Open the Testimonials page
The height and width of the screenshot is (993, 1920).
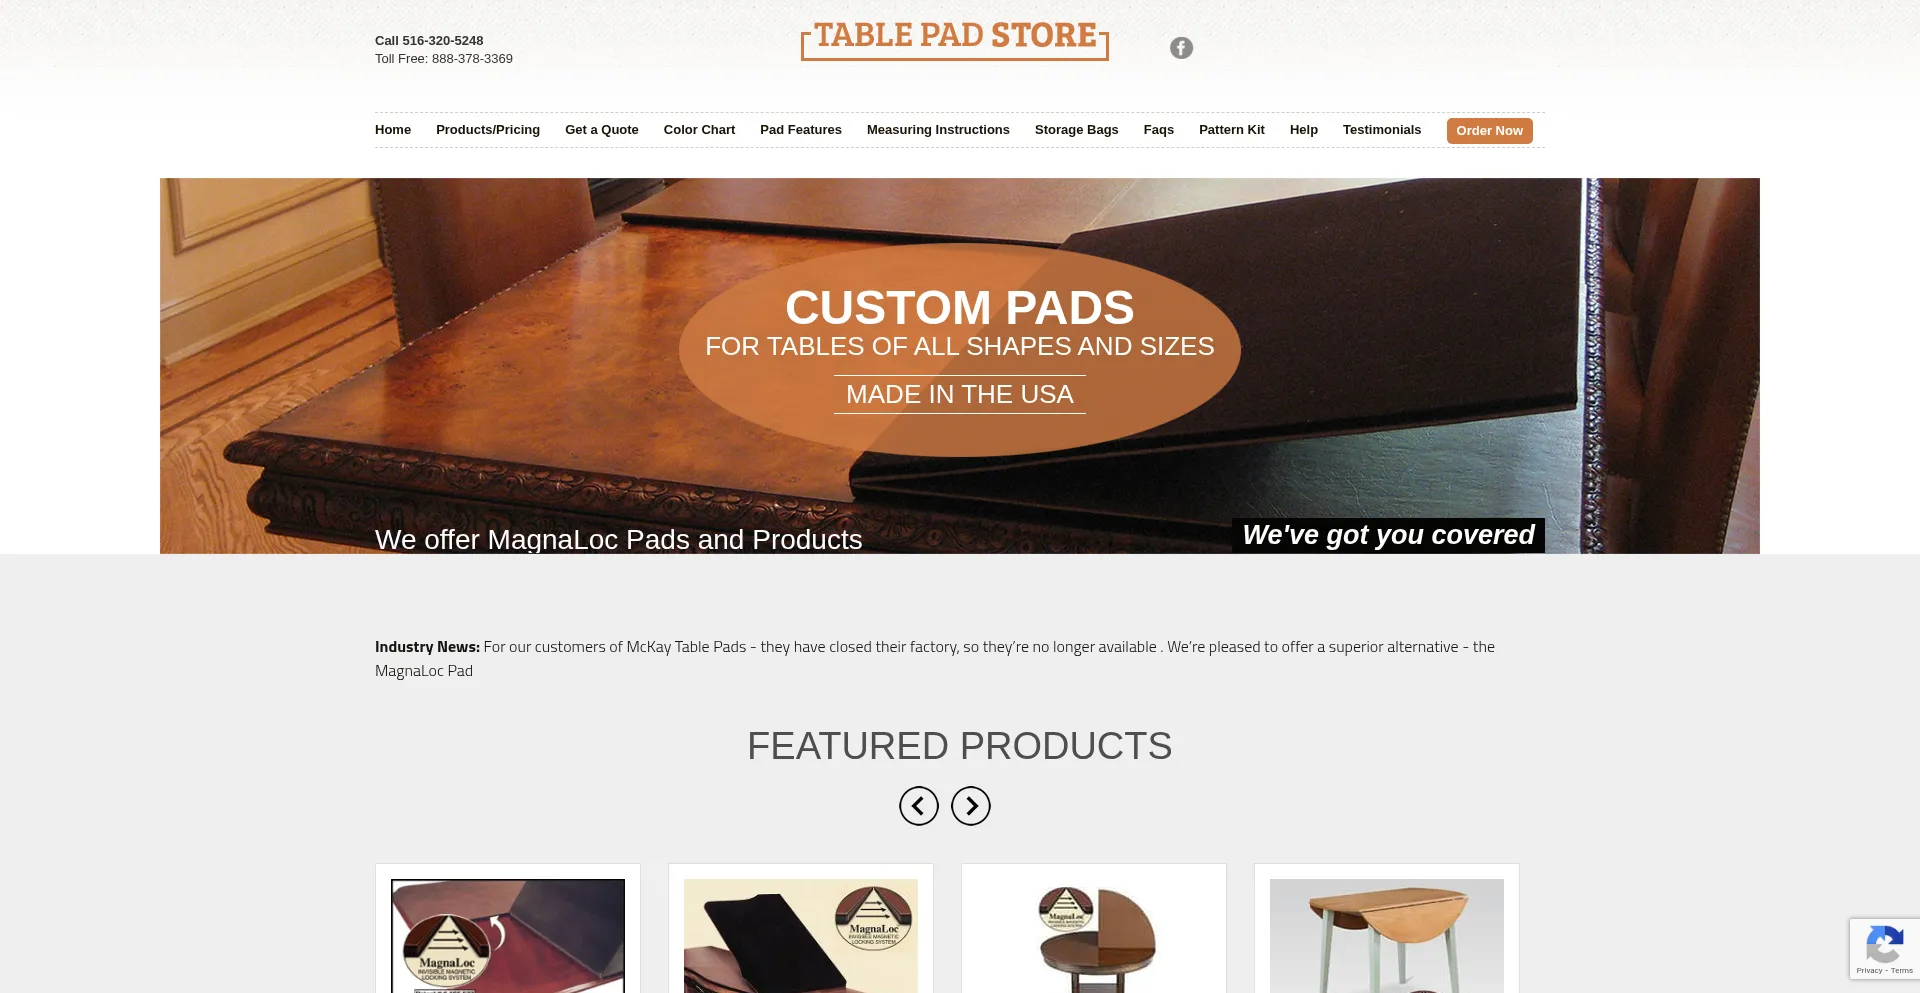click(x=1382, y=130)
